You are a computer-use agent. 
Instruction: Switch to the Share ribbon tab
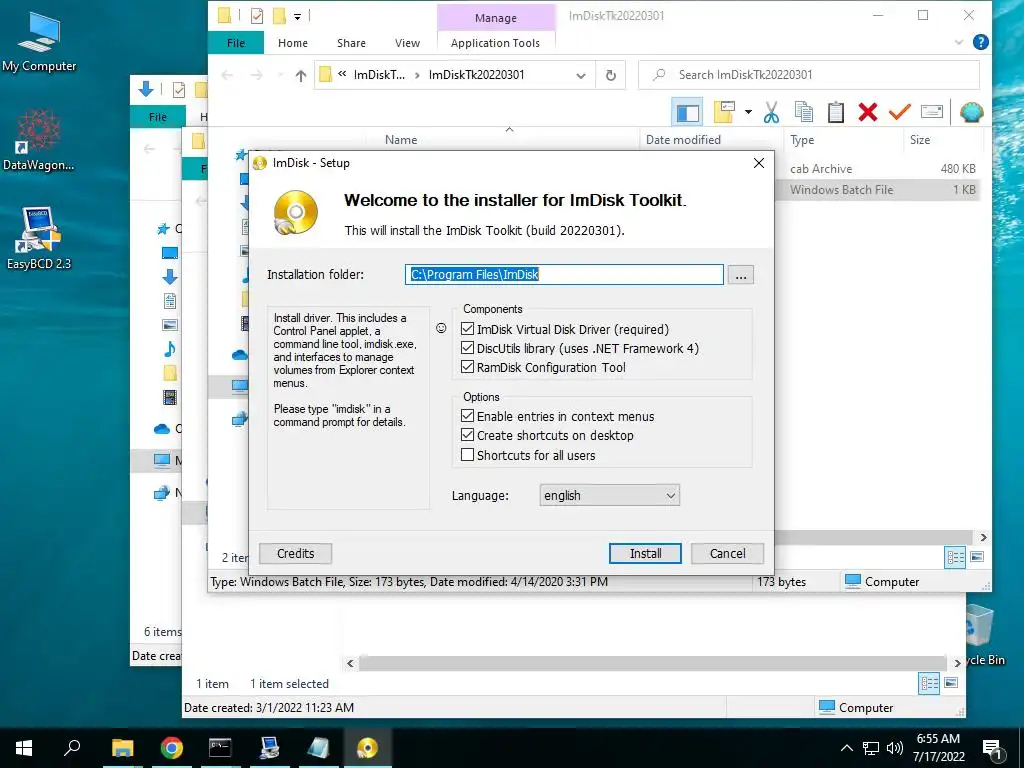click(x=351, y=43)
